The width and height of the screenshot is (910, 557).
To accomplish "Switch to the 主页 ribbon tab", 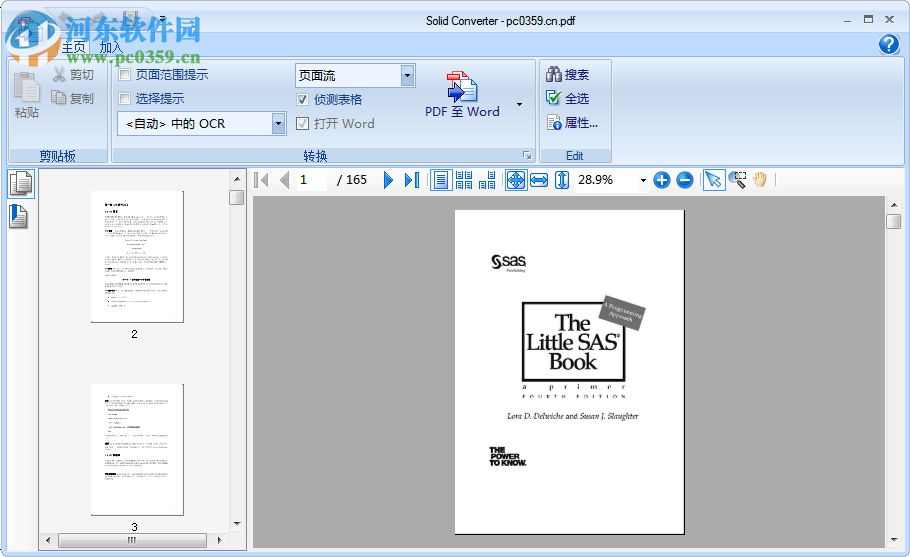I will 74,48.
